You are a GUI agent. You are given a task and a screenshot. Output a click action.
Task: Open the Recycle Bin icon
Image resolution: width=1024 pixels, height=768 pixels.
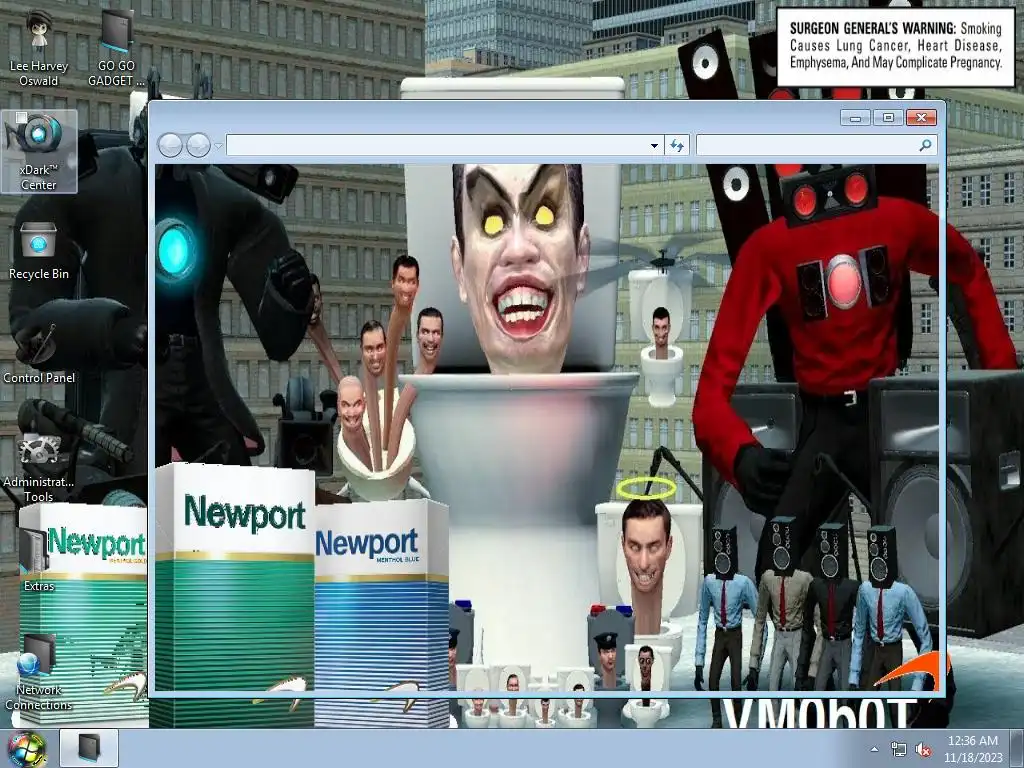click(39, 251)
